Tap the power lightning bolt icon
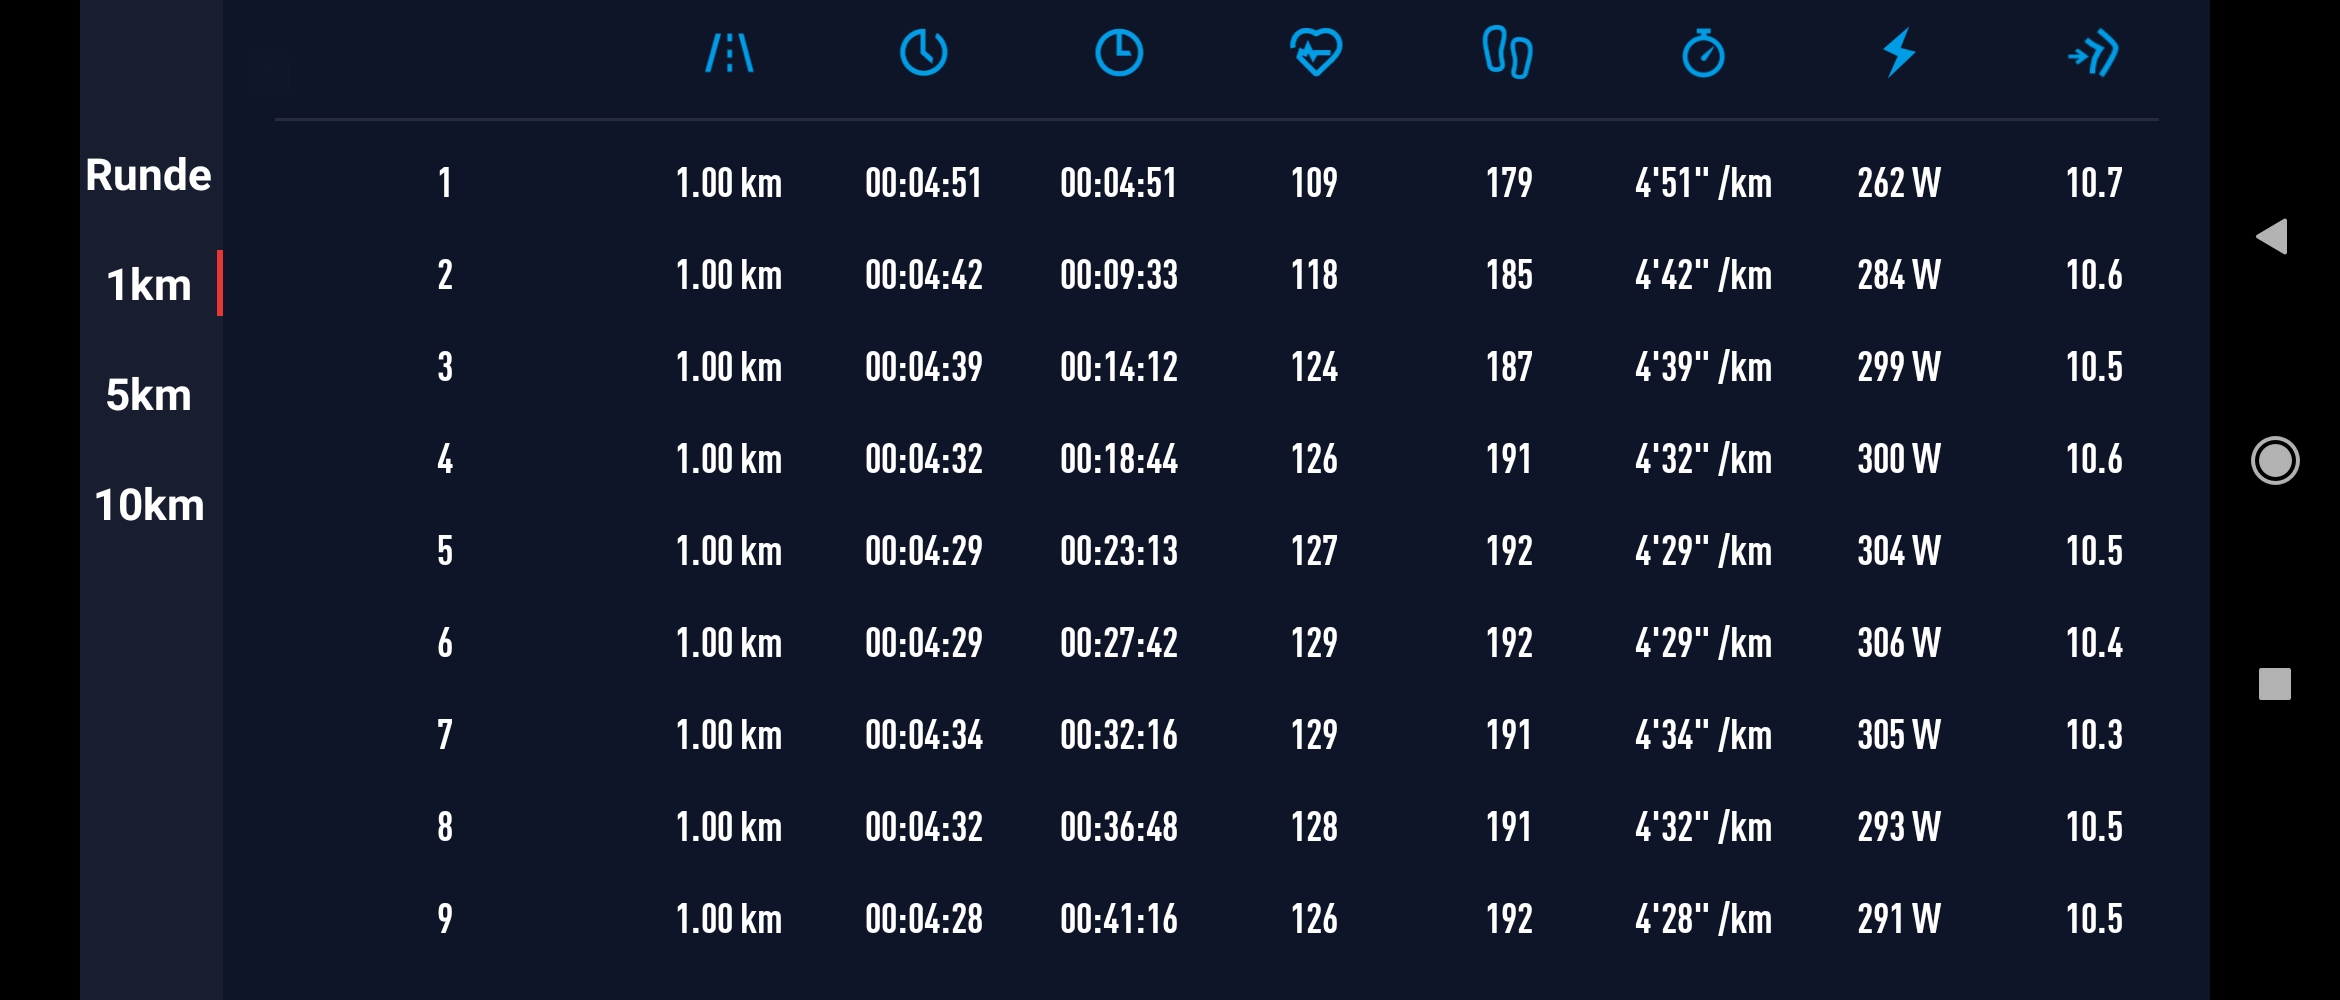Image resolution: width=2340 pixels, height=1000 pixels. (1898, 53)
